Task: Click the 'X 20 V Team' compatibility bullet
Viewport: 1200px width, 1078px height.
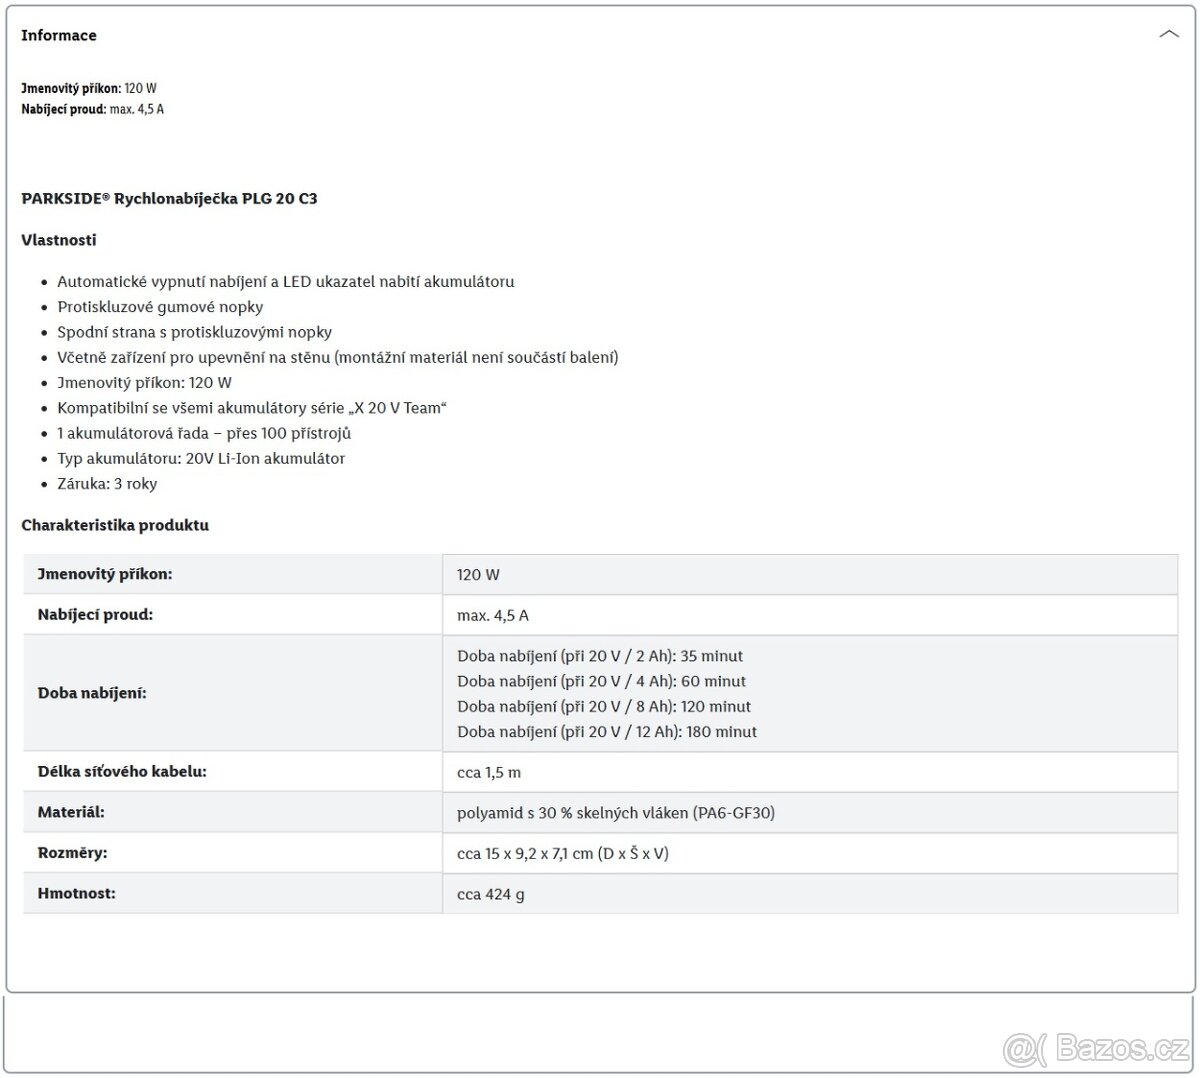Action: click(x=251, y=408)
